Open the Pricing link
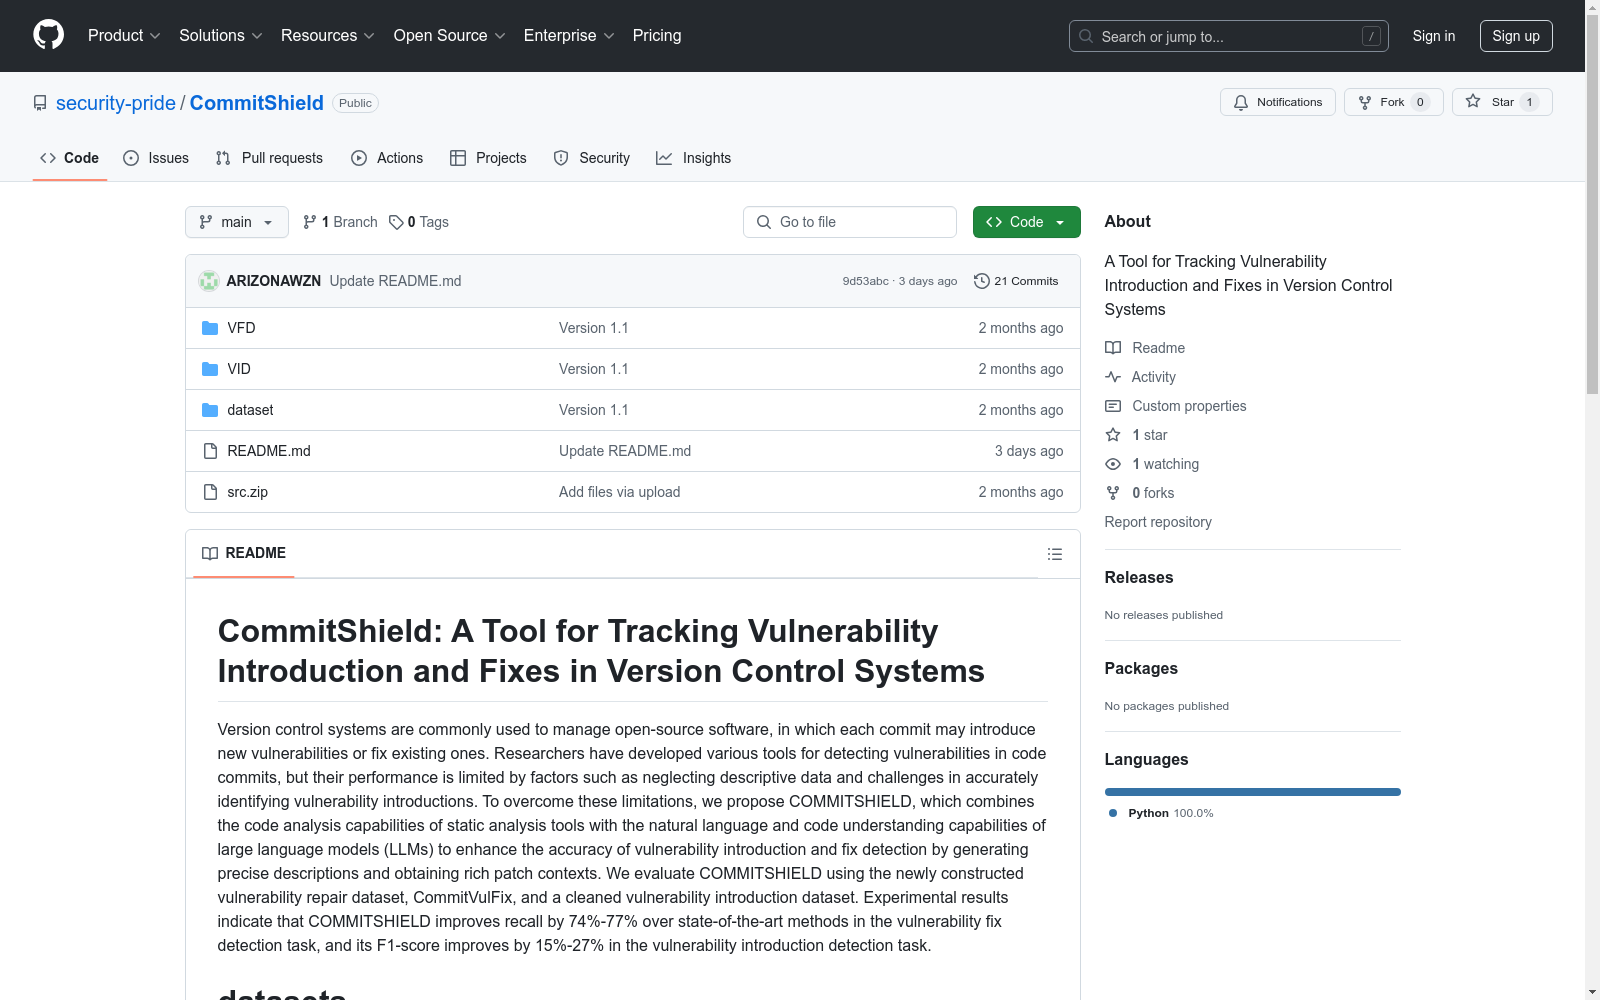Screen dimensions: 1600x1000 tap(657, 35)
